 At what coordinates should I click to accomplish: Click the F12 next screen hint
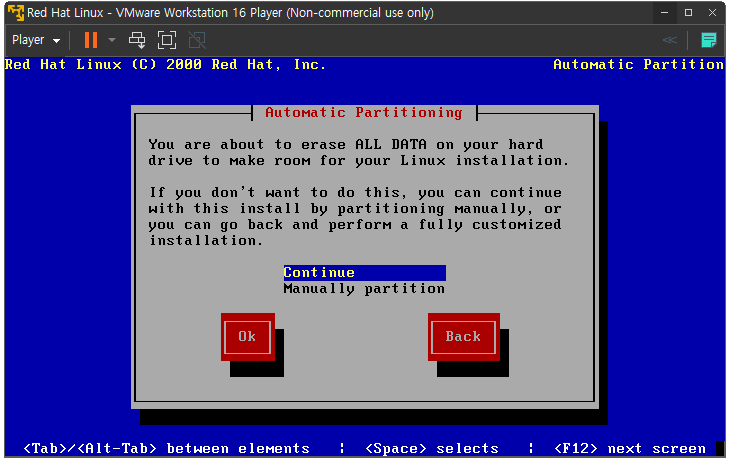pyautogui.click(x=630, y=449)
